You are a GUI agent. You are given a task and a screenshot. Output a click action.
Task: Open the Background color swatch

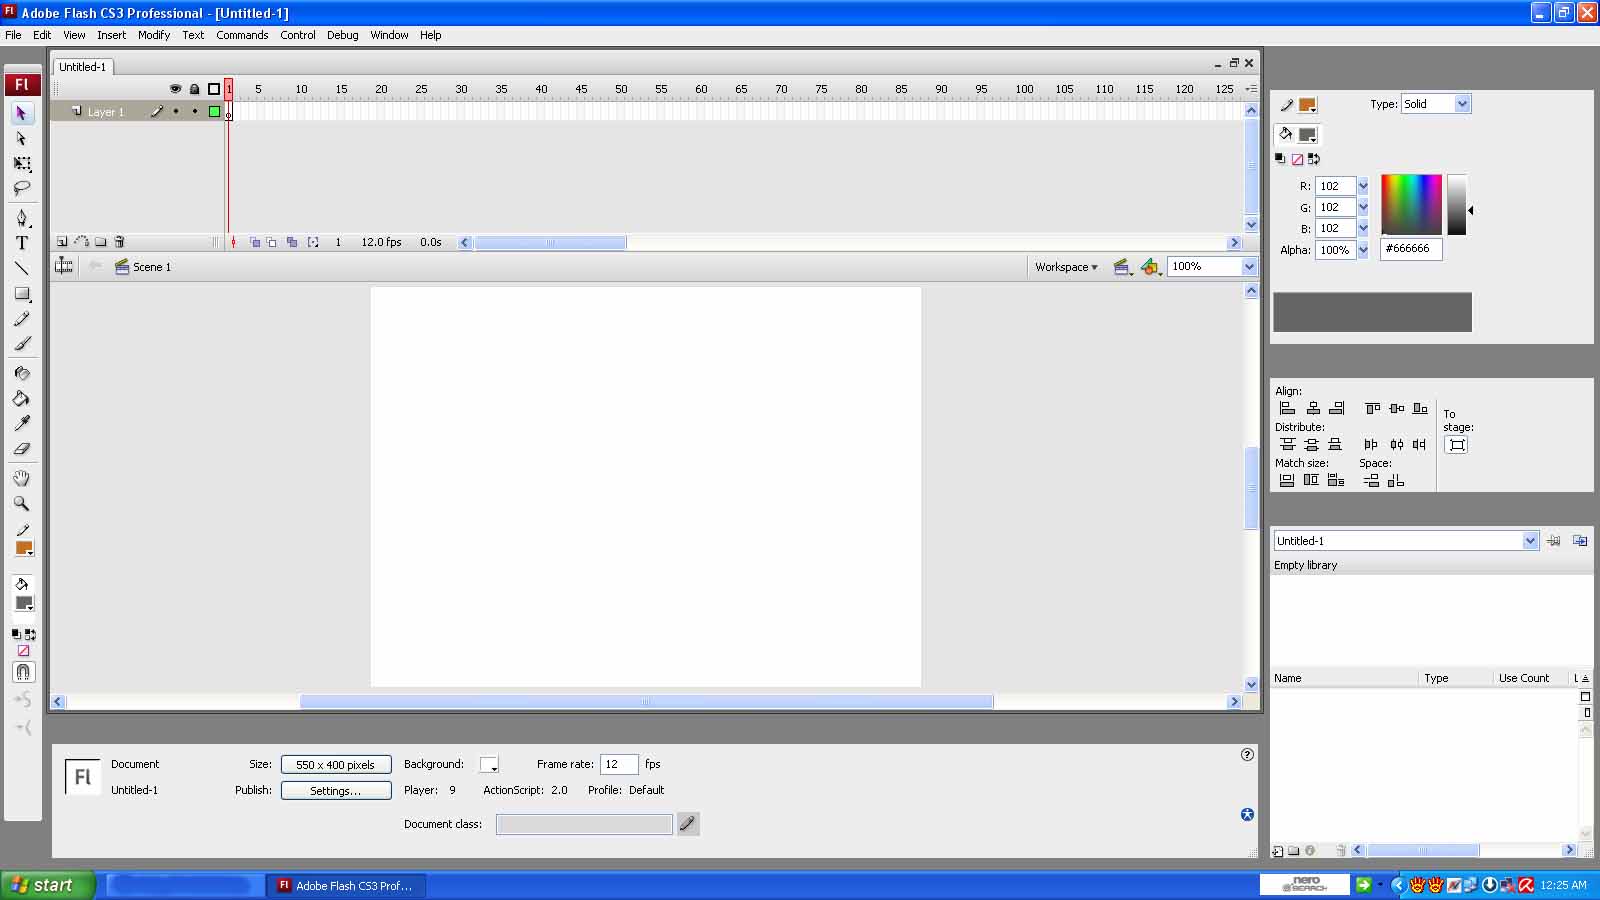point(488,764)
